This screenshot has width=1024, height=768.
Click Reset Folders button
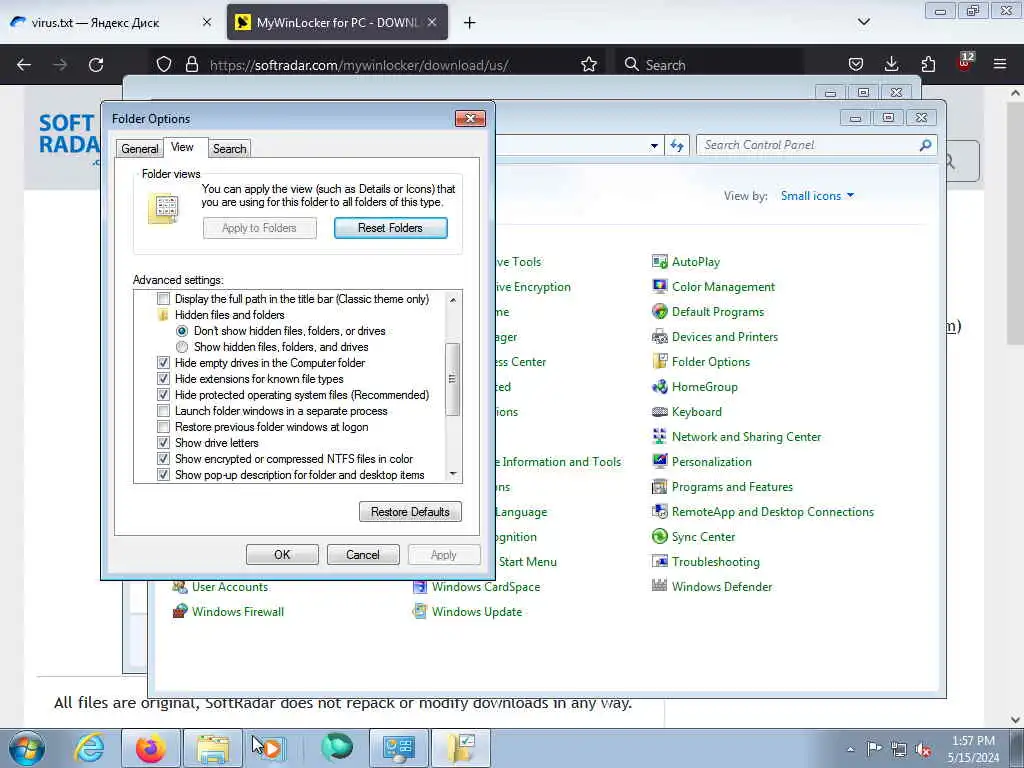point(391,228)
